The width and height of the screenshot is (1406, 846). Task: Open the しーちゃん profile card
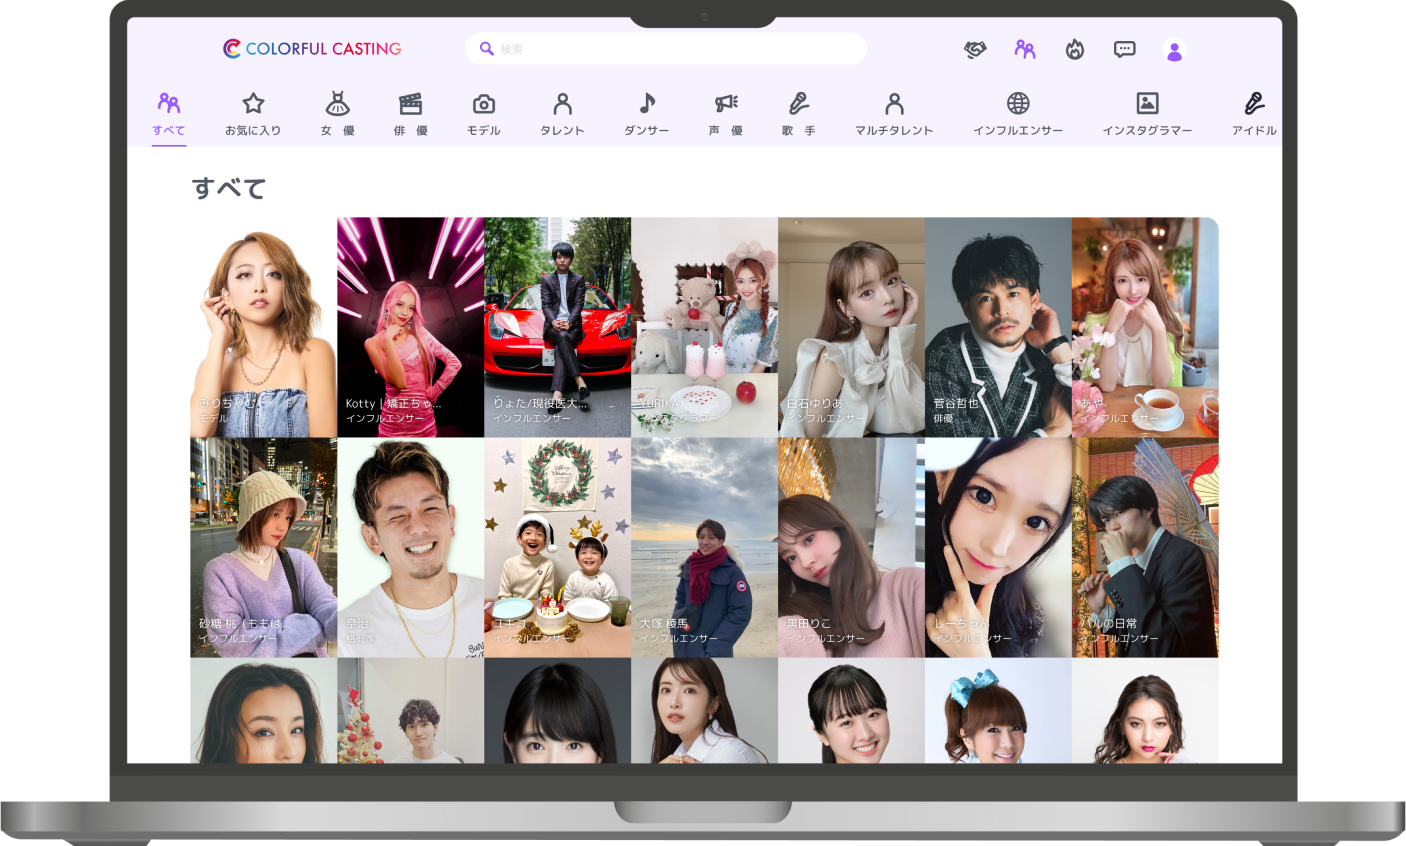tap(999, 547)
